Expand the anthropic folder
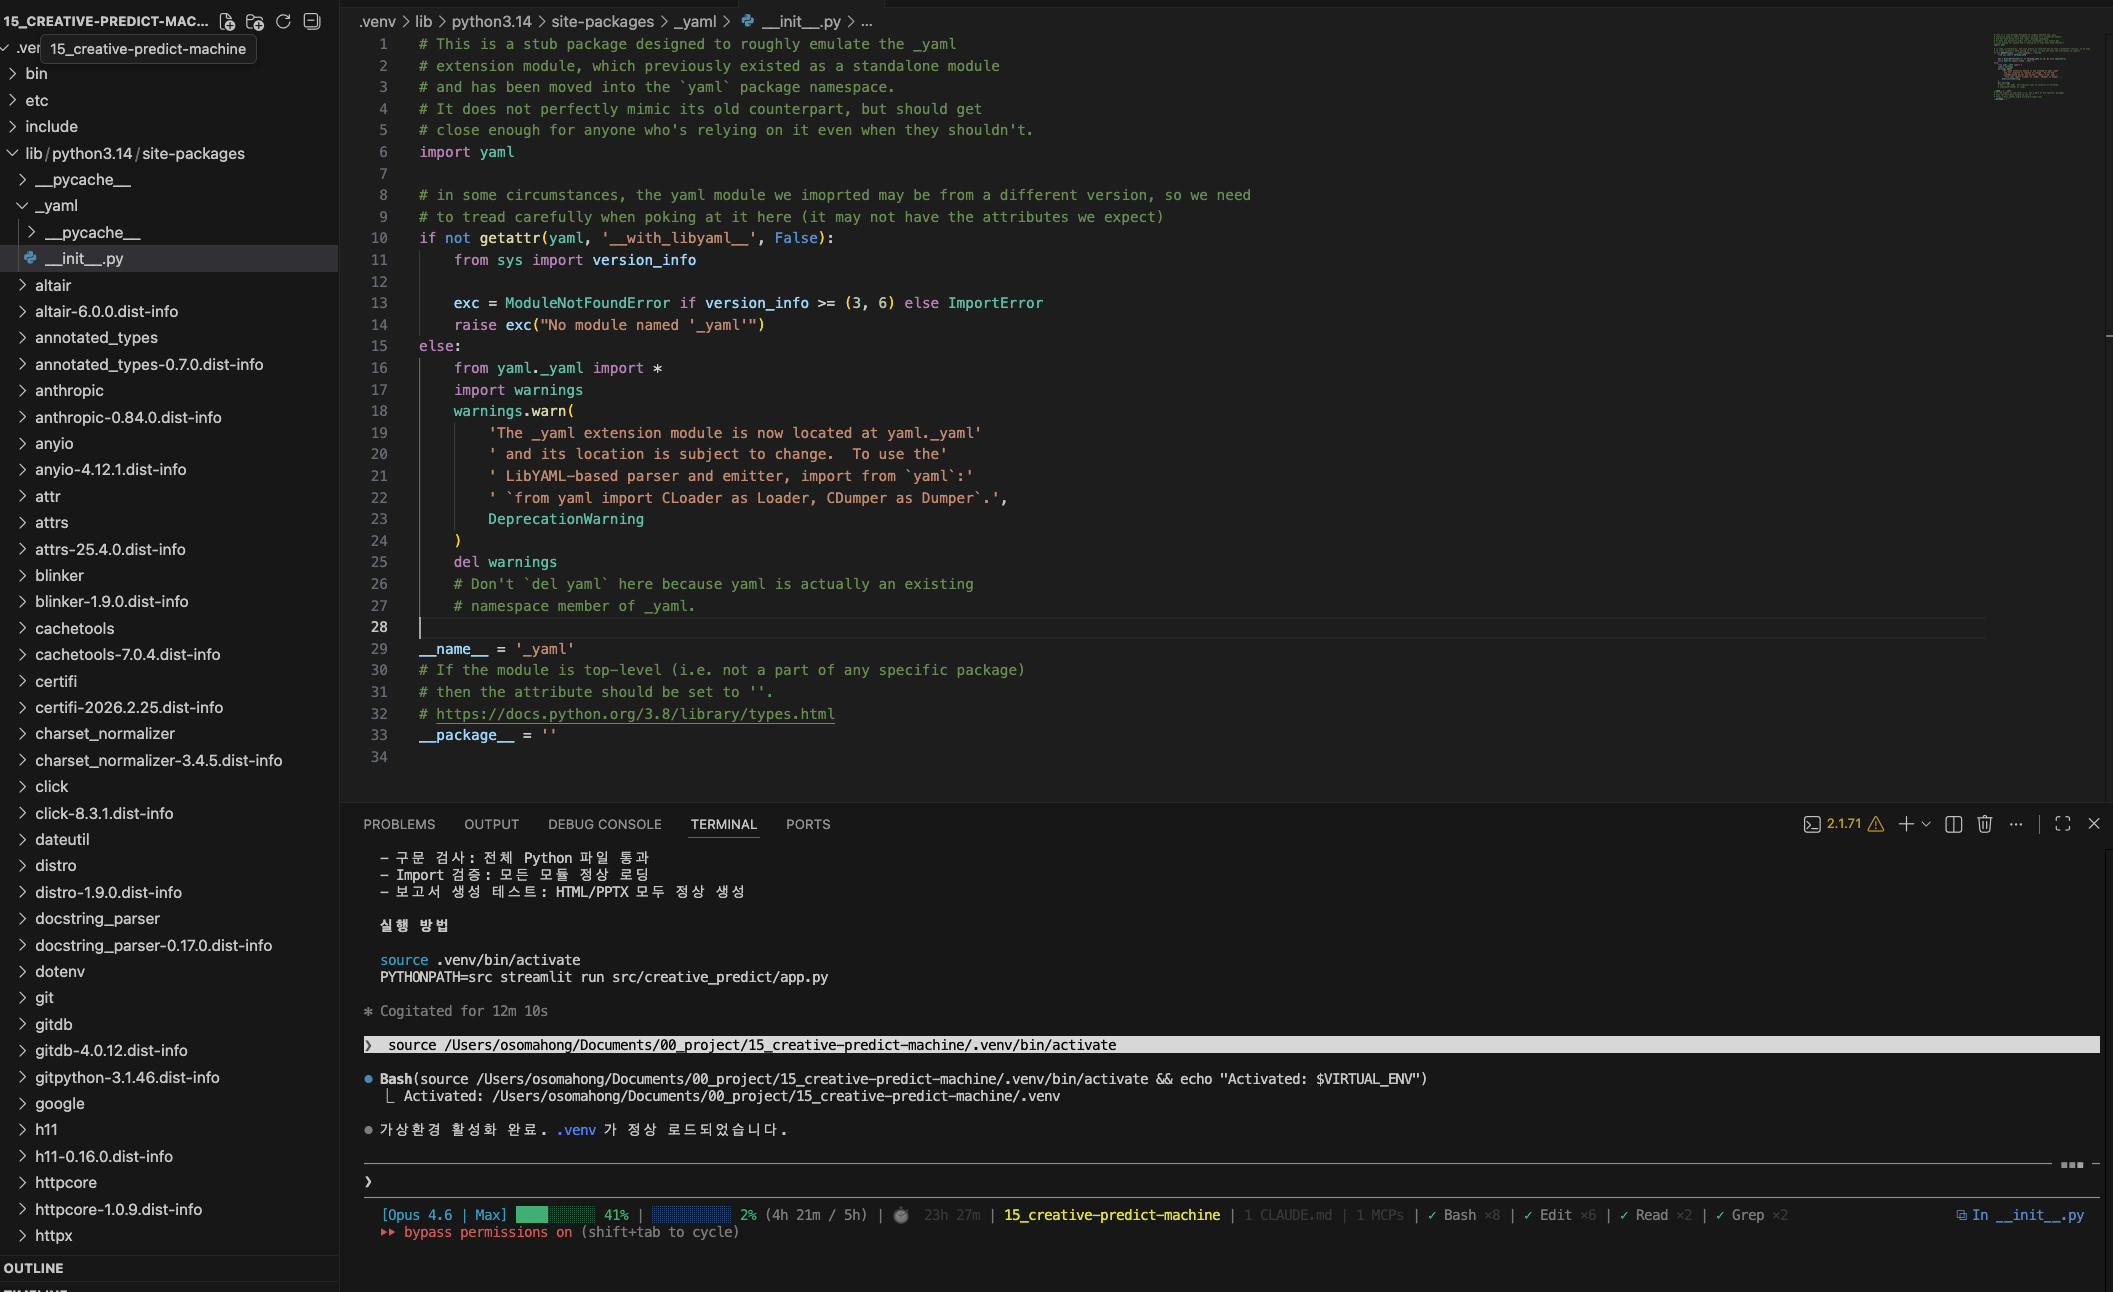 tap(69, 391)
